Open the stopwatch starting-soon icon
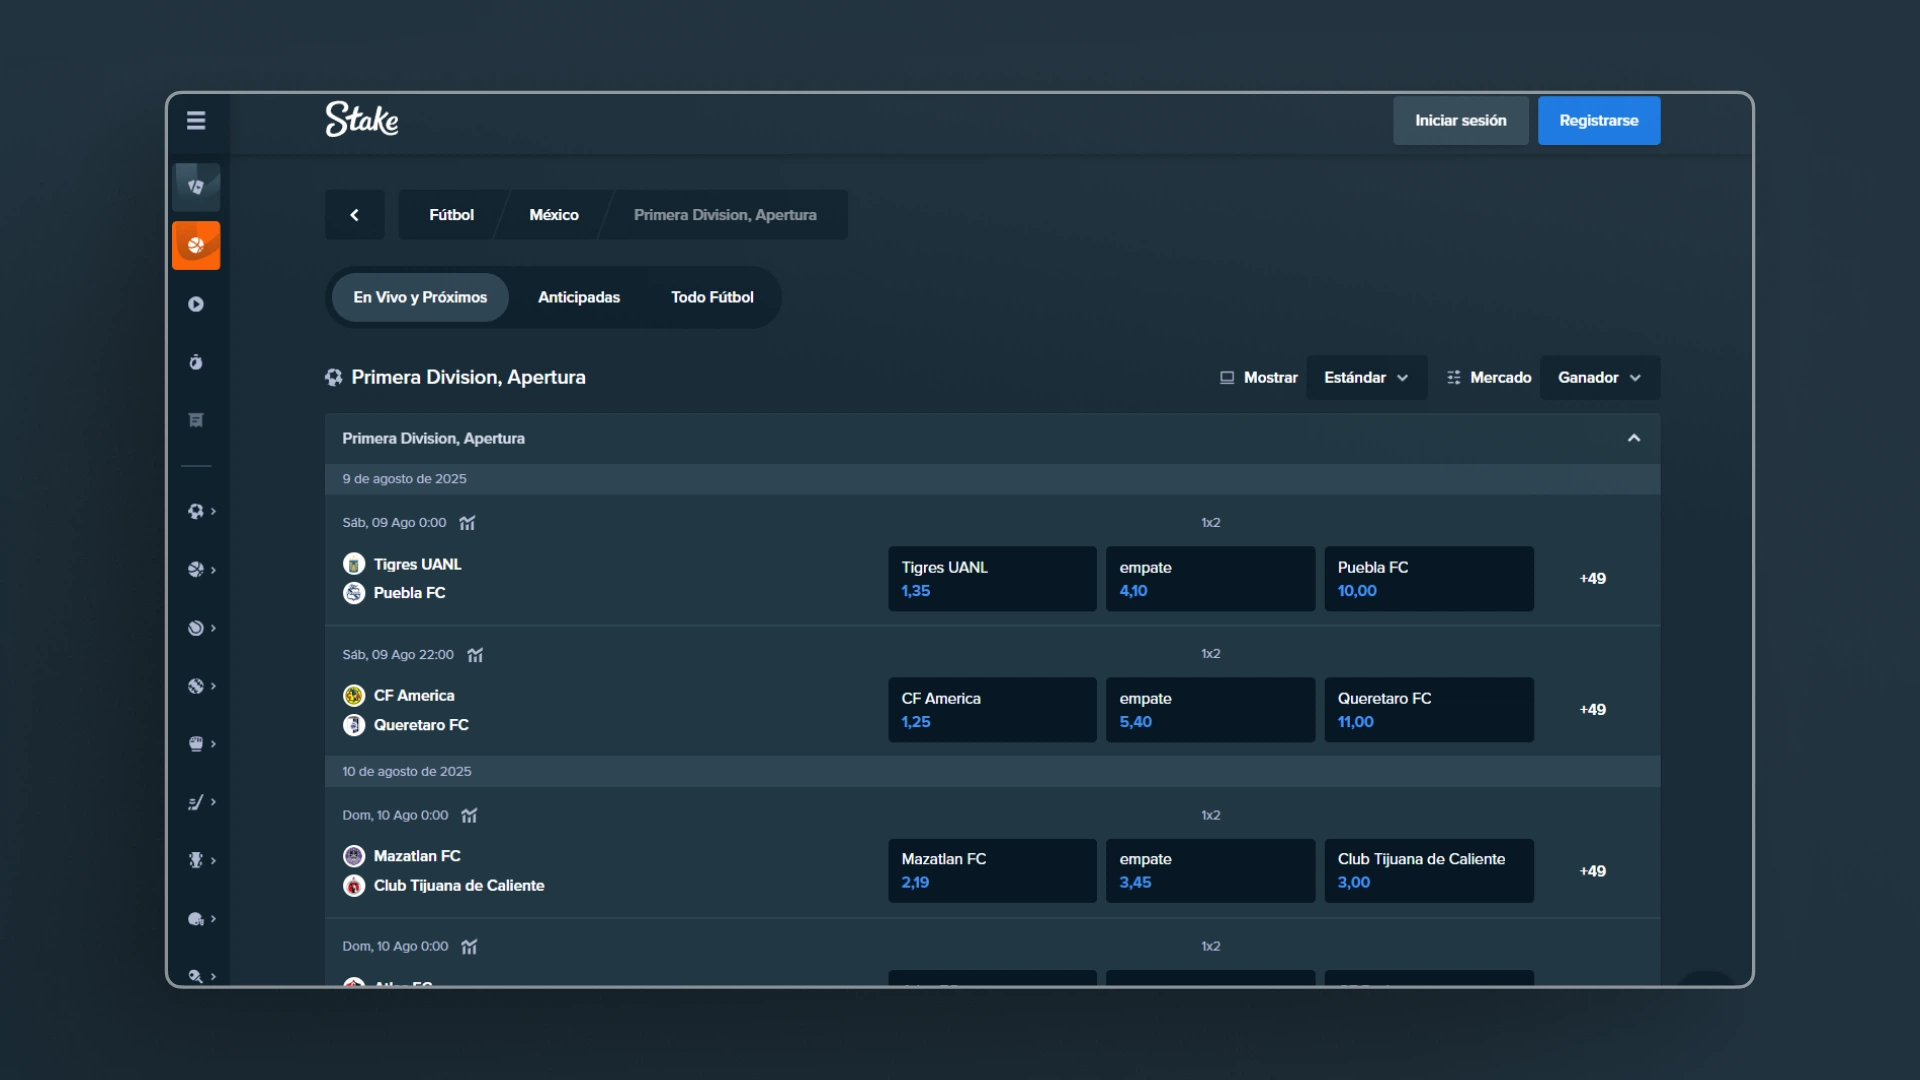 (x=196, y=362)
